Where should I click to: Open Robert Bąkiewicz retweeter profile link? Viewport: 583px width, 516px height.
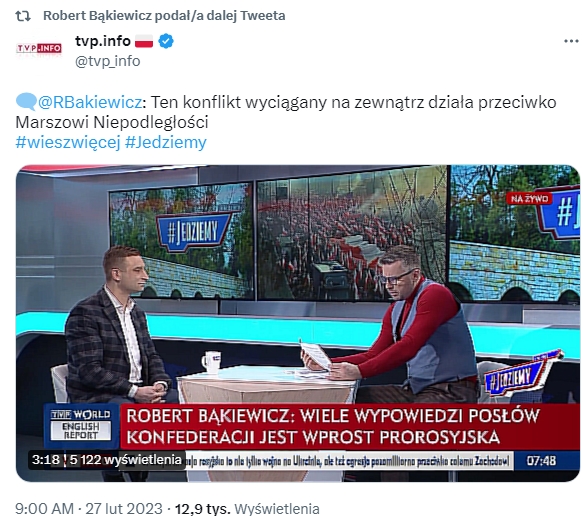pyautogui.click(x=97, y=16)
